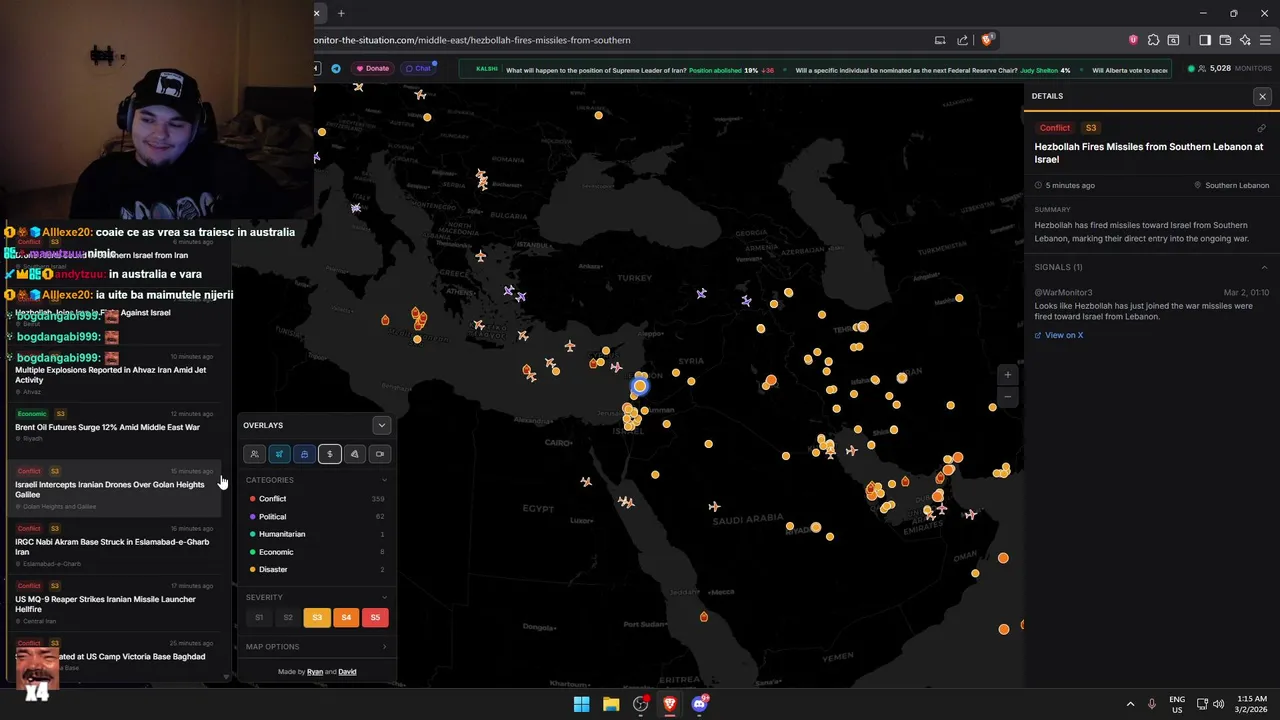Click the Brave Shields lion icon
Screen dimensions: 1280x720
tap(987, 40)
